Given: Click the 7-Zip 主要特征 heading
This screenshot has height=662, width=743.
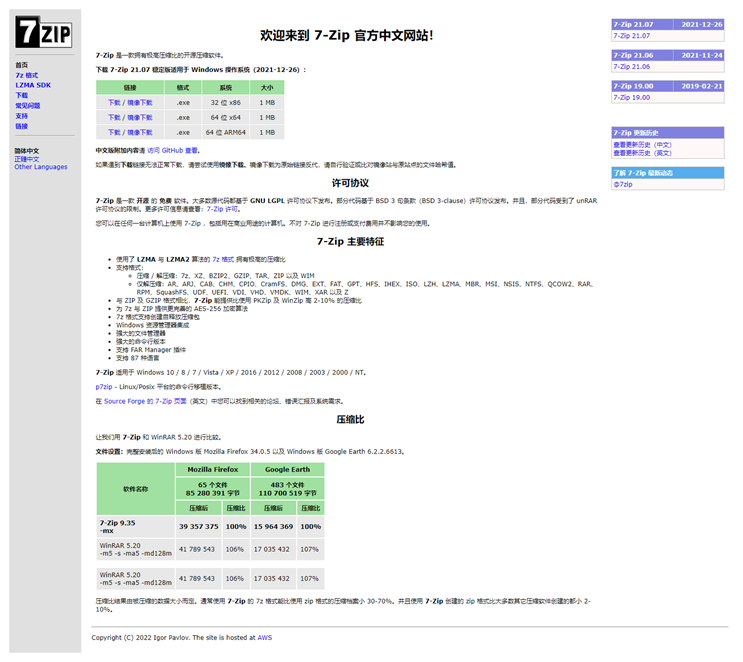Looking at the screenshot, I should pos(350,241).
